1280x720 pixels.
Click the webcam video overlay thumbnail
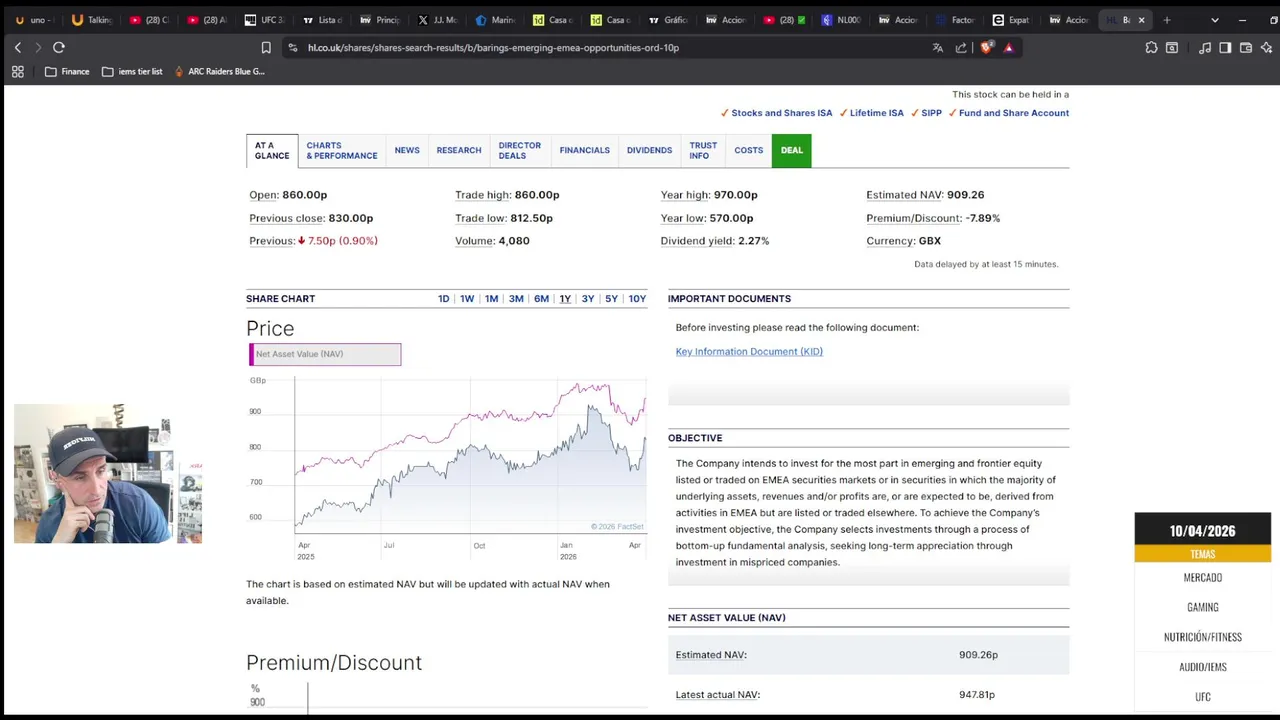(x=108, y=473)
